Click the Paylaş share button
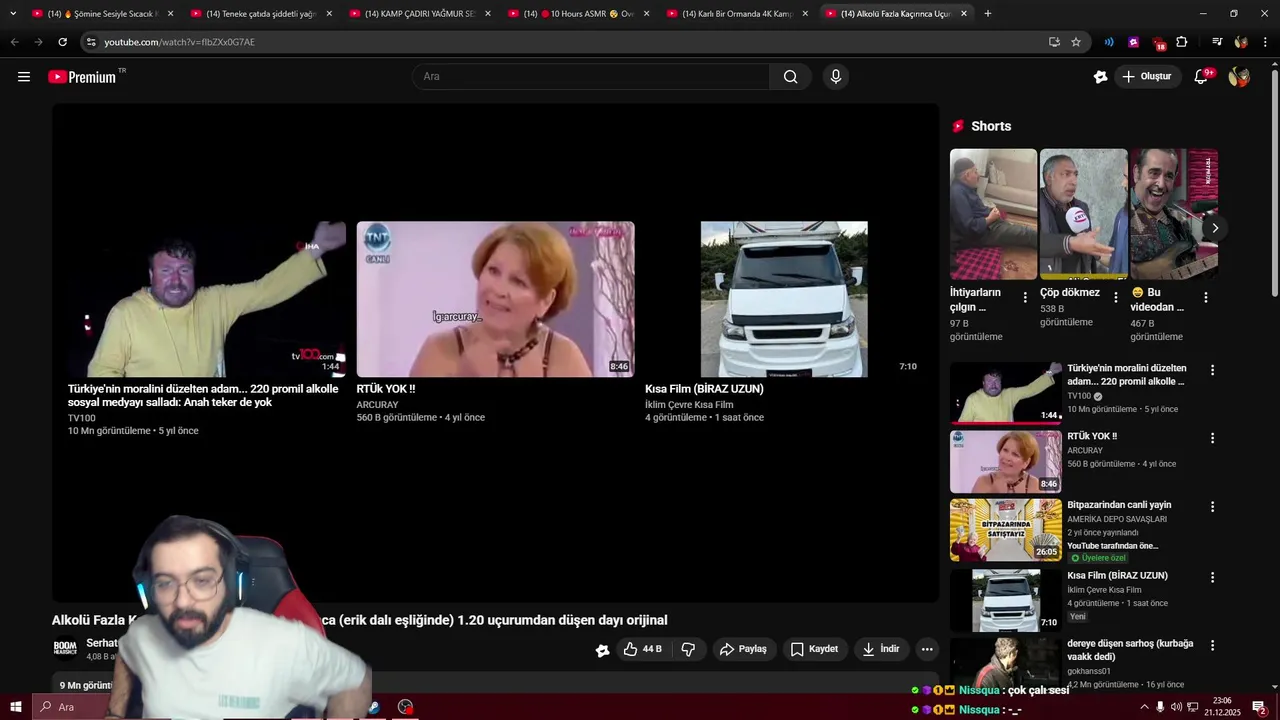 click(743, 649)
